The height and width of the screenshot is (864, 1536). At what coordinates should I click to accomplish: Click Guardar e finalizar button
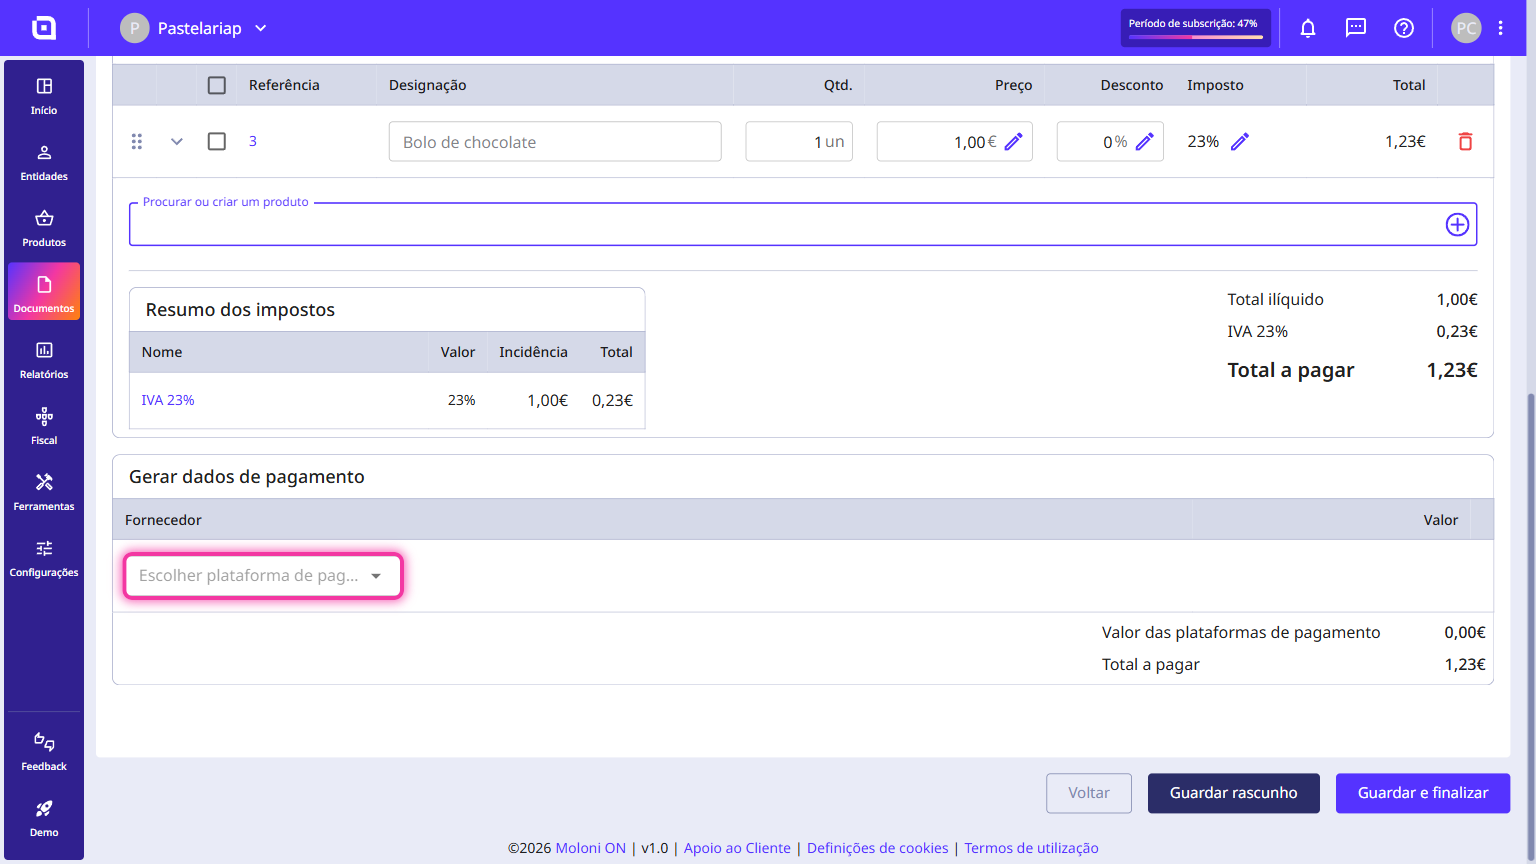[1422, 793]
